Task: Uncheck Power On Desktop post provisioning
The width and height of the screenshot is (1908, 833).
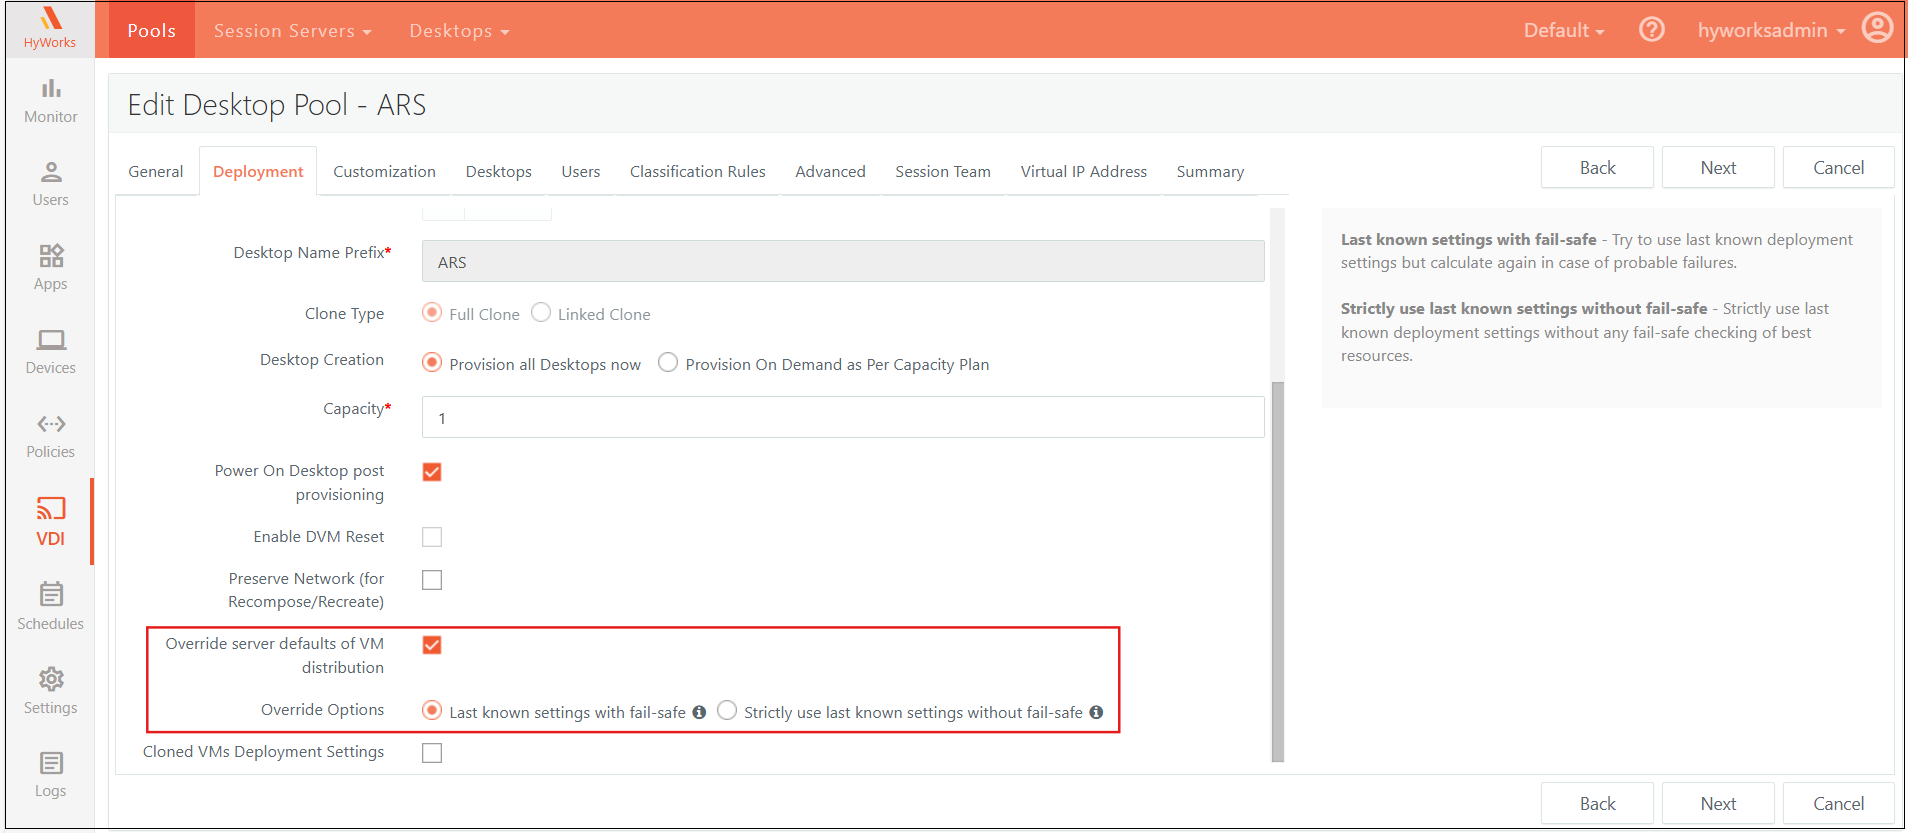Action: click(432, 472)
